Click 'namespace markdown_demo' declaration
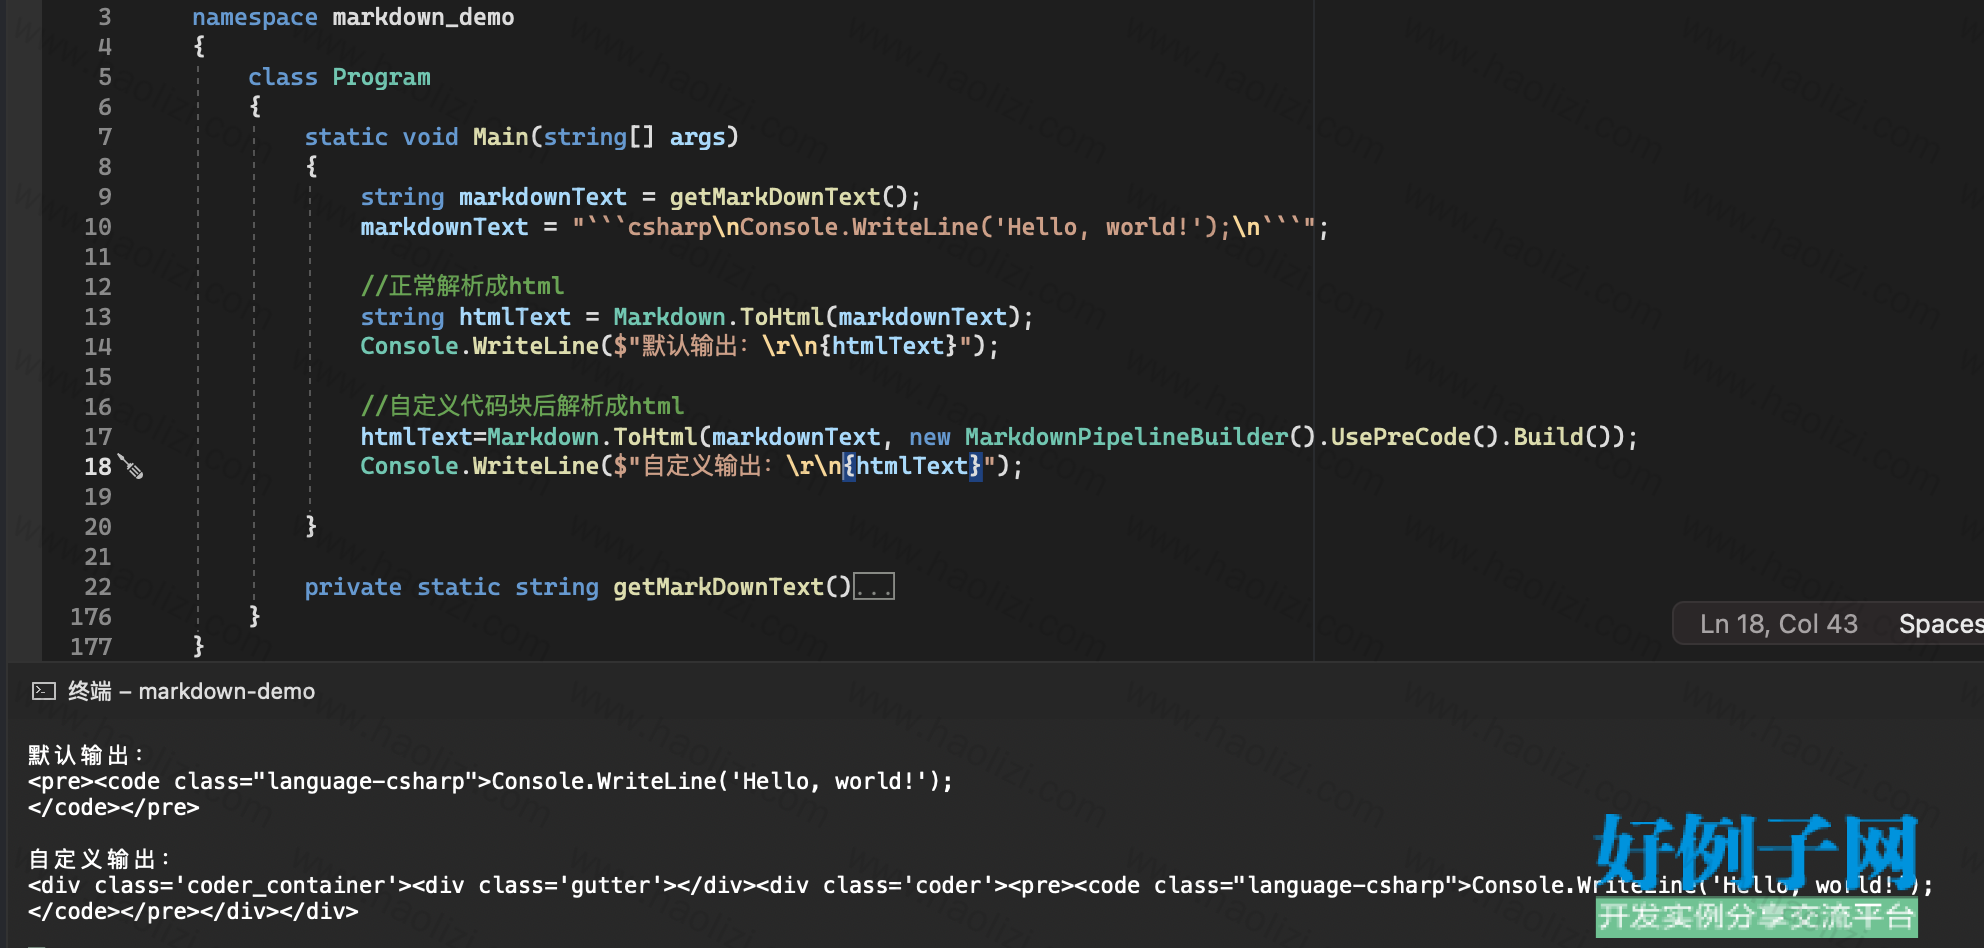Image resolution: width=1984 pixels, height=948 pixels. pos(353,17)
